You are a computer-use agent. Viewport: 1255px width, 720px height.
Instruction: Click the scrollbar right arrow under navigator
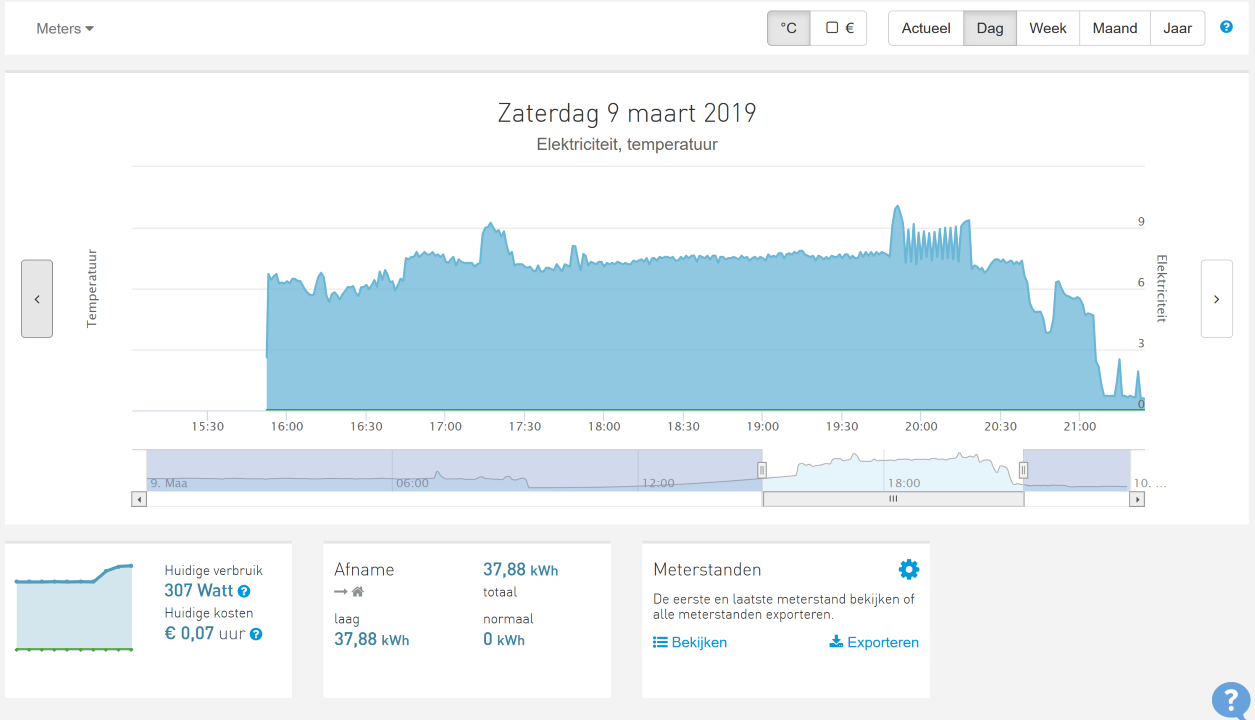click(x=1136, y=499)
